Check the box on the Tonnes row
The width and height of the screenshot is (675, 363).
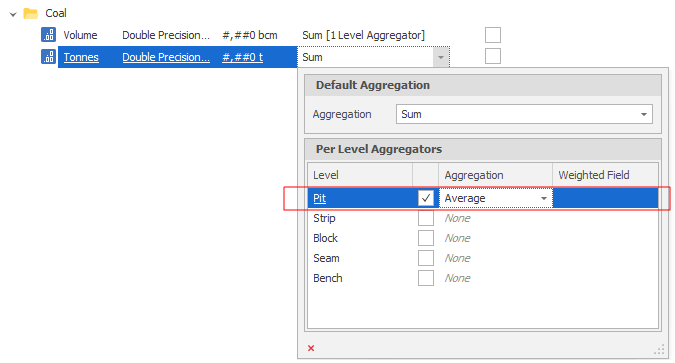coord(493,56)
